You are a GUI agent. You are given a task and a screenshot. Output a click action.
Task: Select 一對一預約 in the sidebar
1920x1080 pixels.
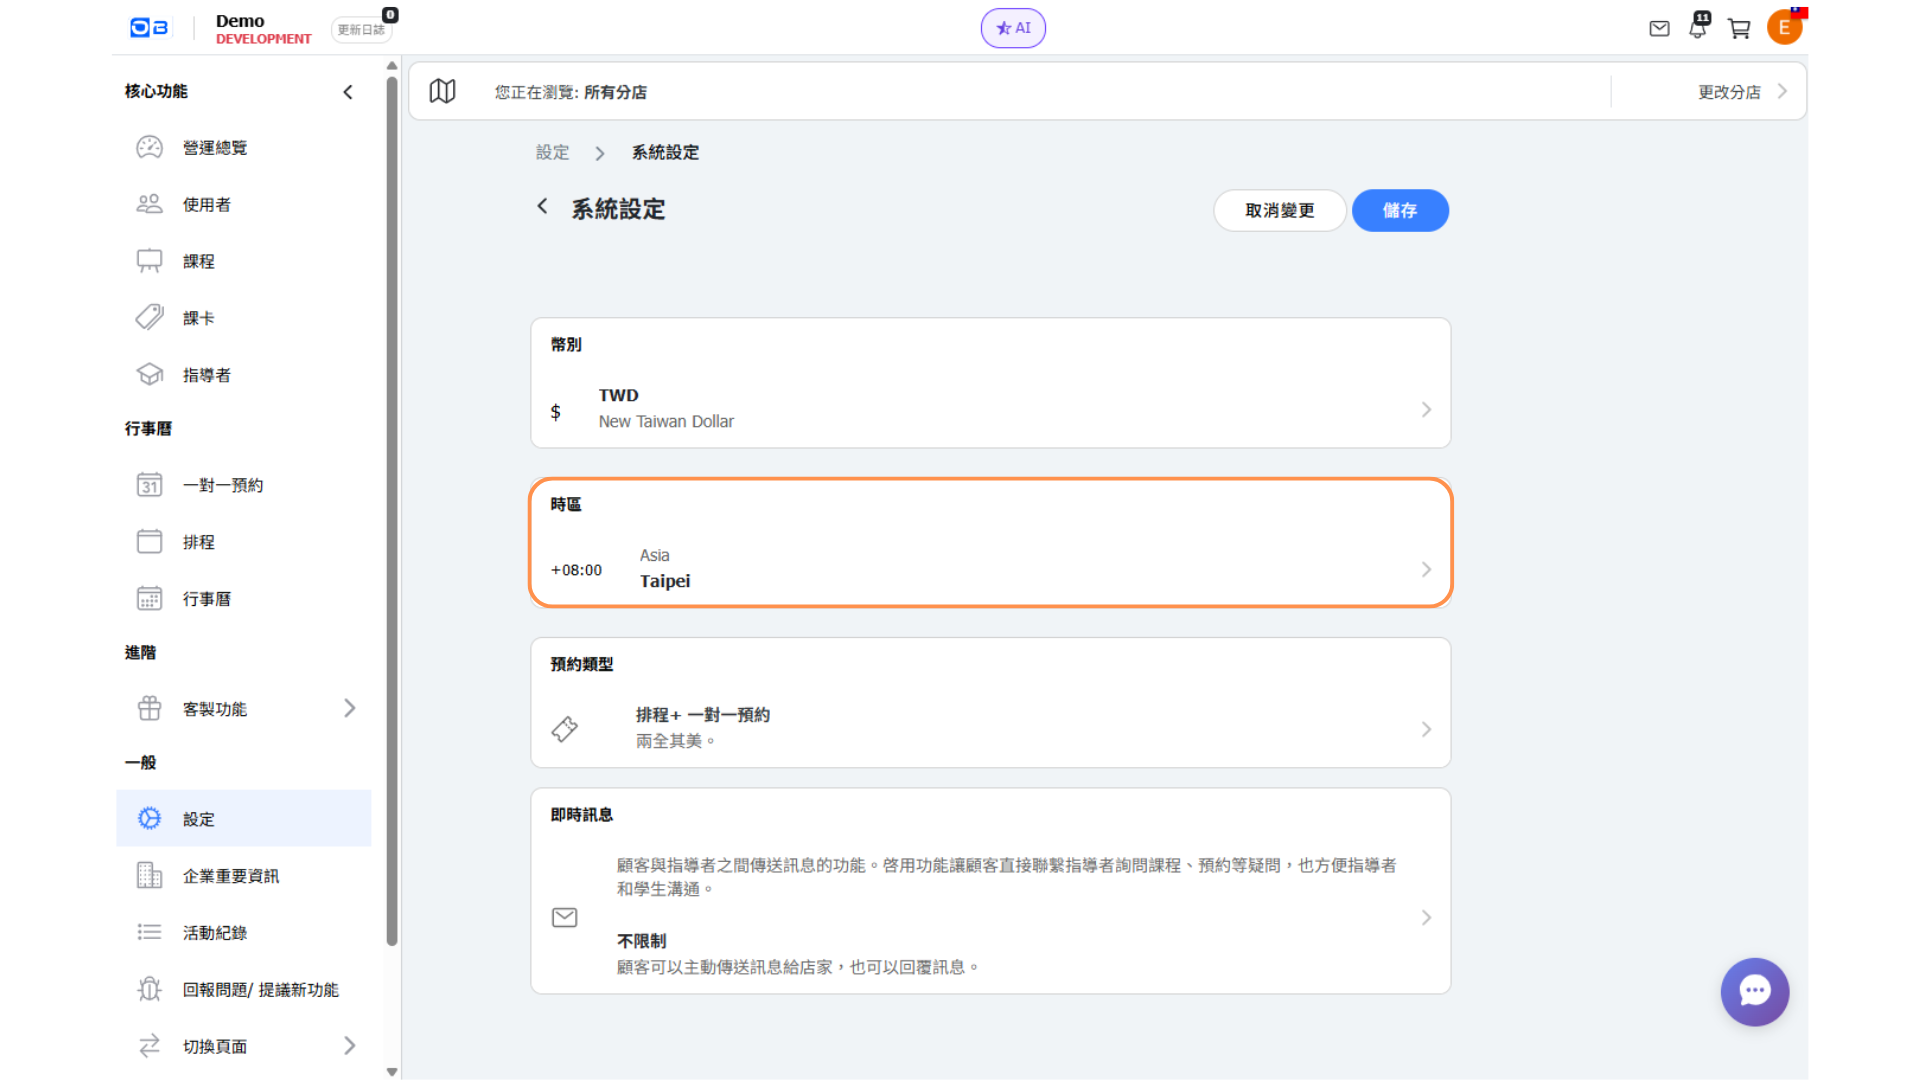(222, 486)
